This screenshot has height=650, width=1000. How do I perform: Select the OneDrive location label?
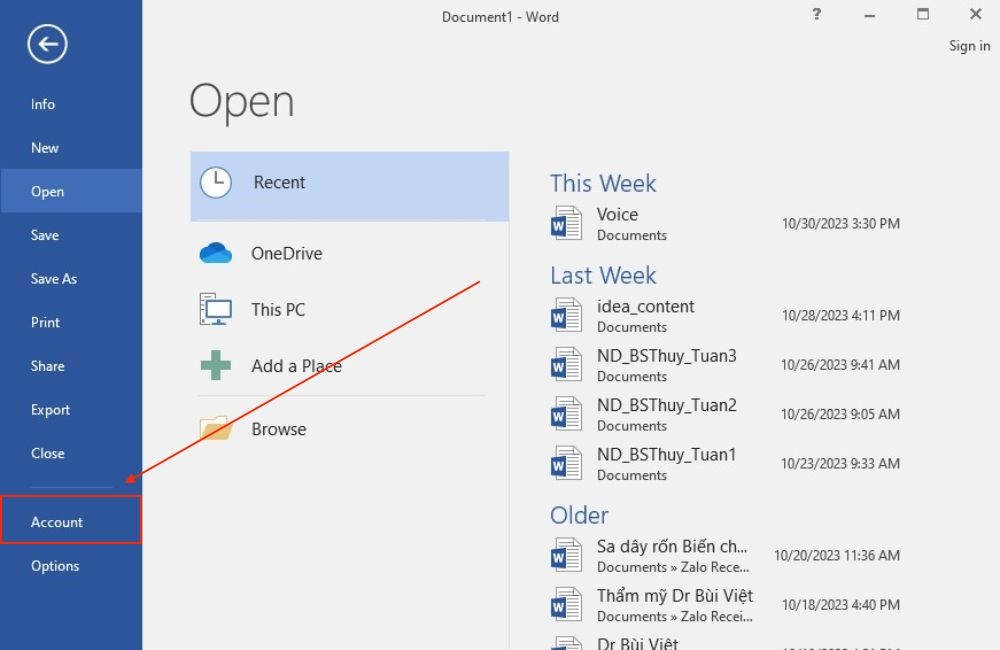[x=286, y=253]
